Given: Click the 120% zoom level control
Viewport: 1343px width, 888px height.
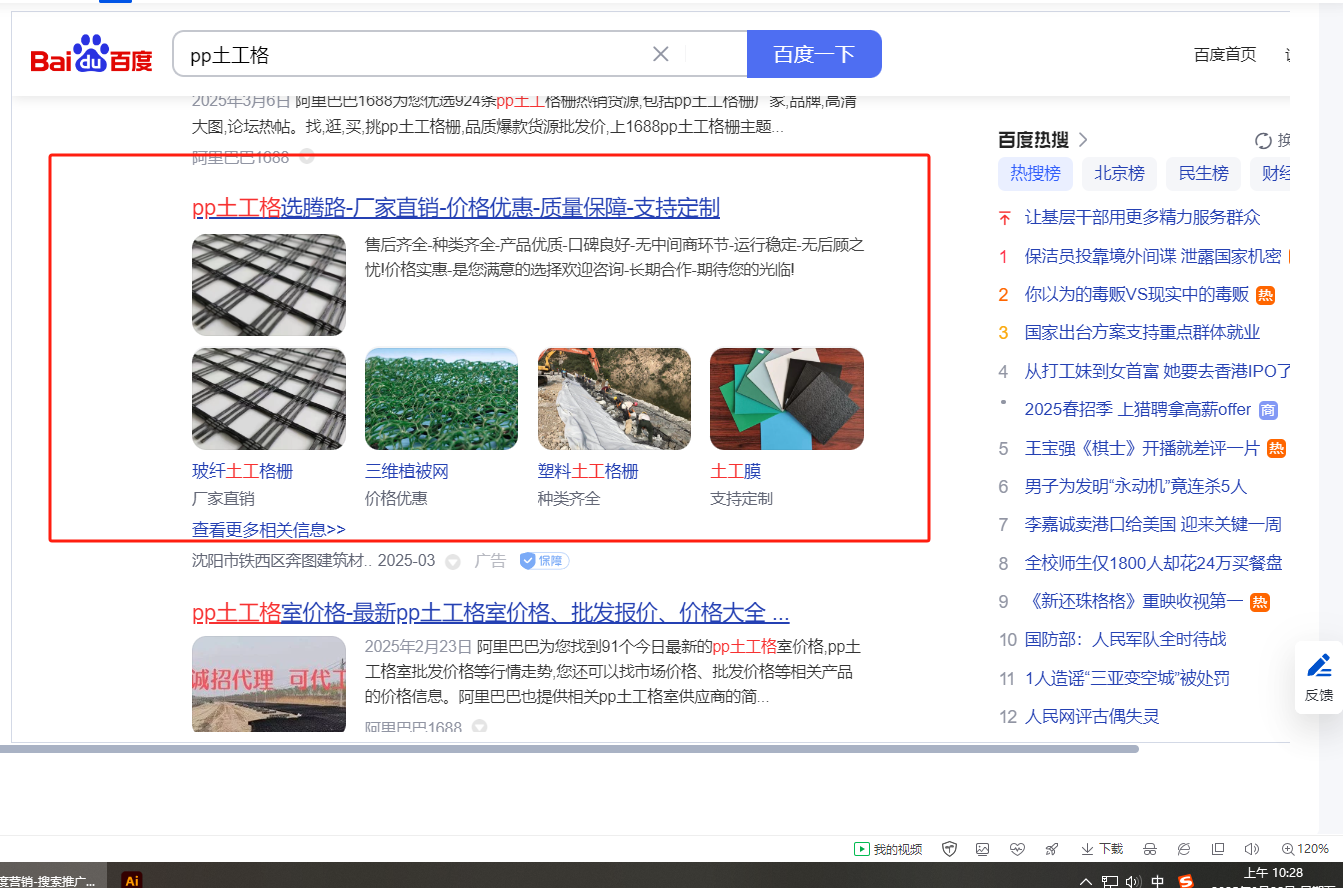Looking at the screenshot, I should click(1305, 849).
